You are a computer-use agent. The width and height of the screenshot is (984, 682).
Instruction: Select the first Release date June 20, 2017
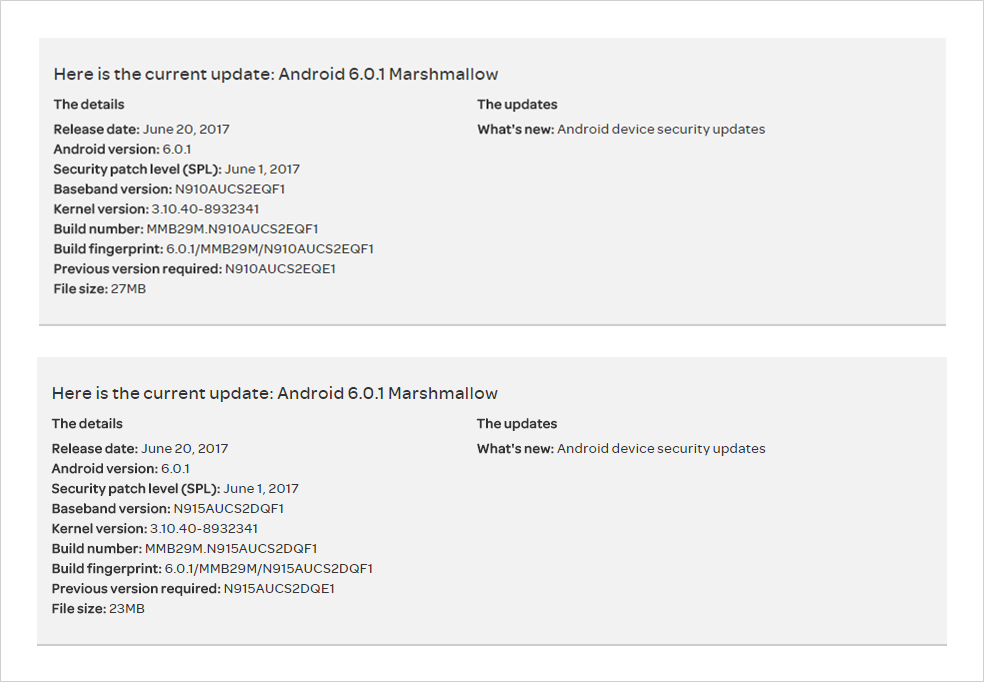(141, 129)
